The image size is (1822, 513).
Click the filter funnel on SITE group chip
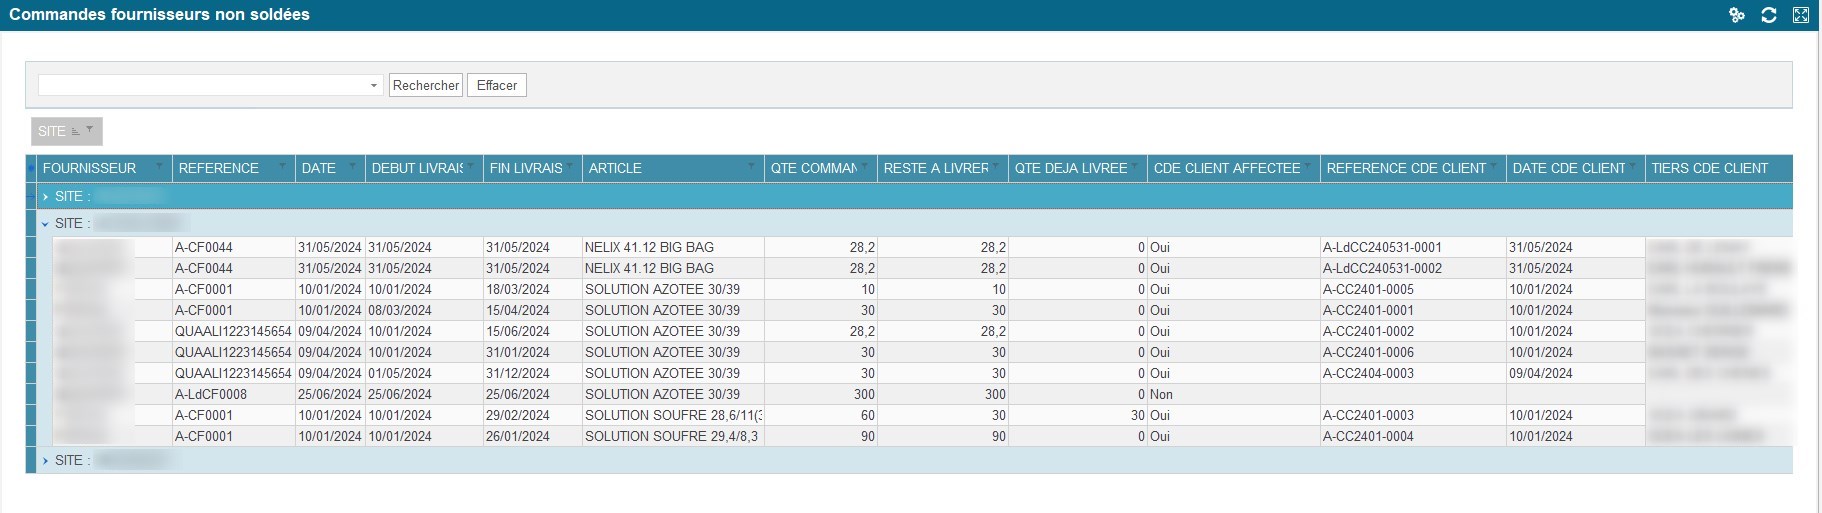(90, 130)
